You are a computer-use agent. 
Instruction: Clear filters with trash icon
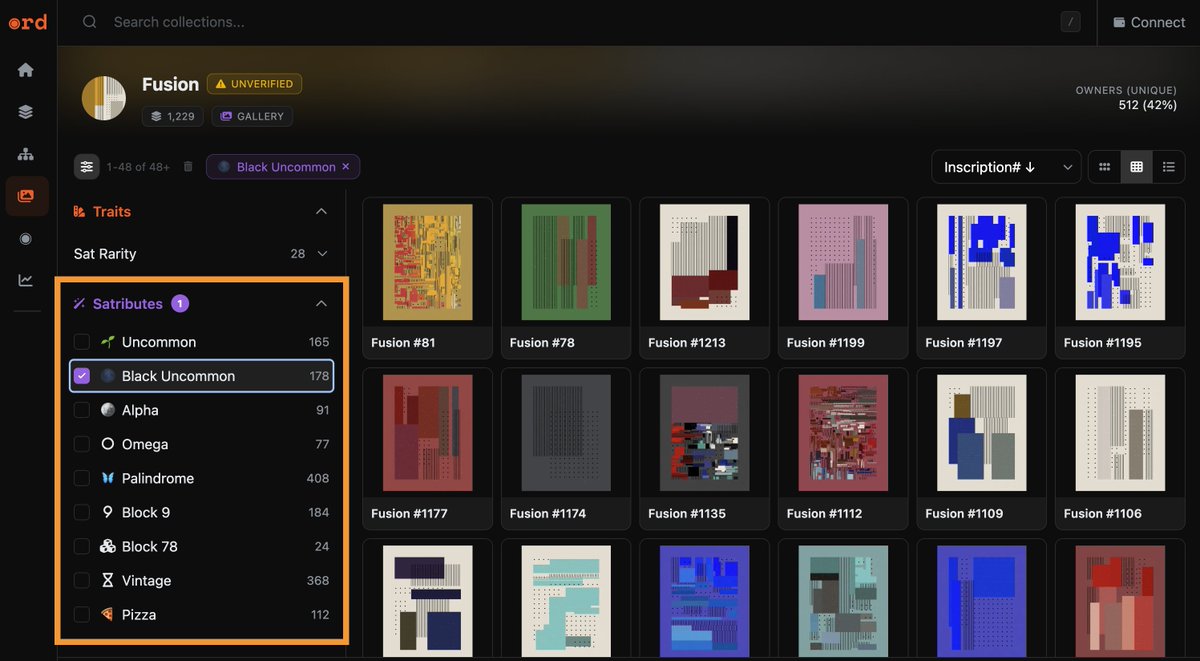tap(188, 167)
